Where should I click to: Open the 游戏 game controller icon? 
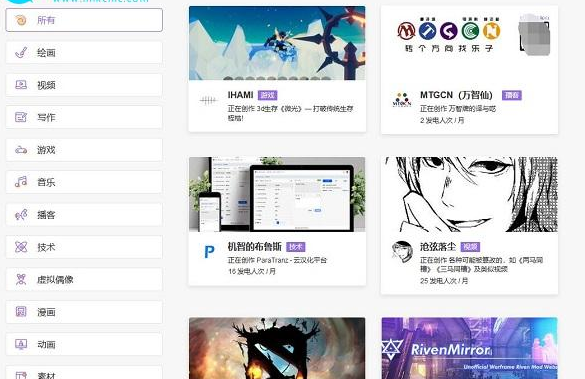click(21, 150)
